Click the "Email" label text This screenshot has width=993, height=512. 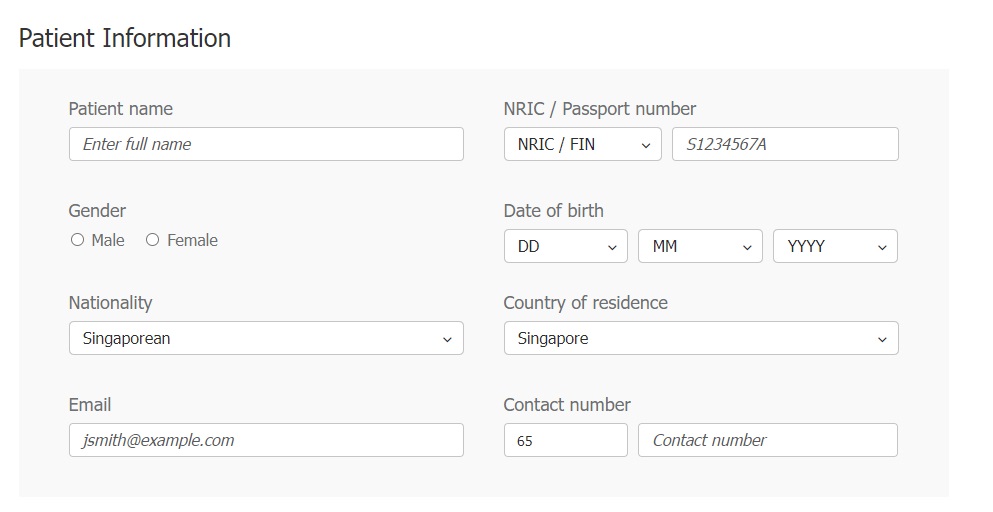(90, 405)
